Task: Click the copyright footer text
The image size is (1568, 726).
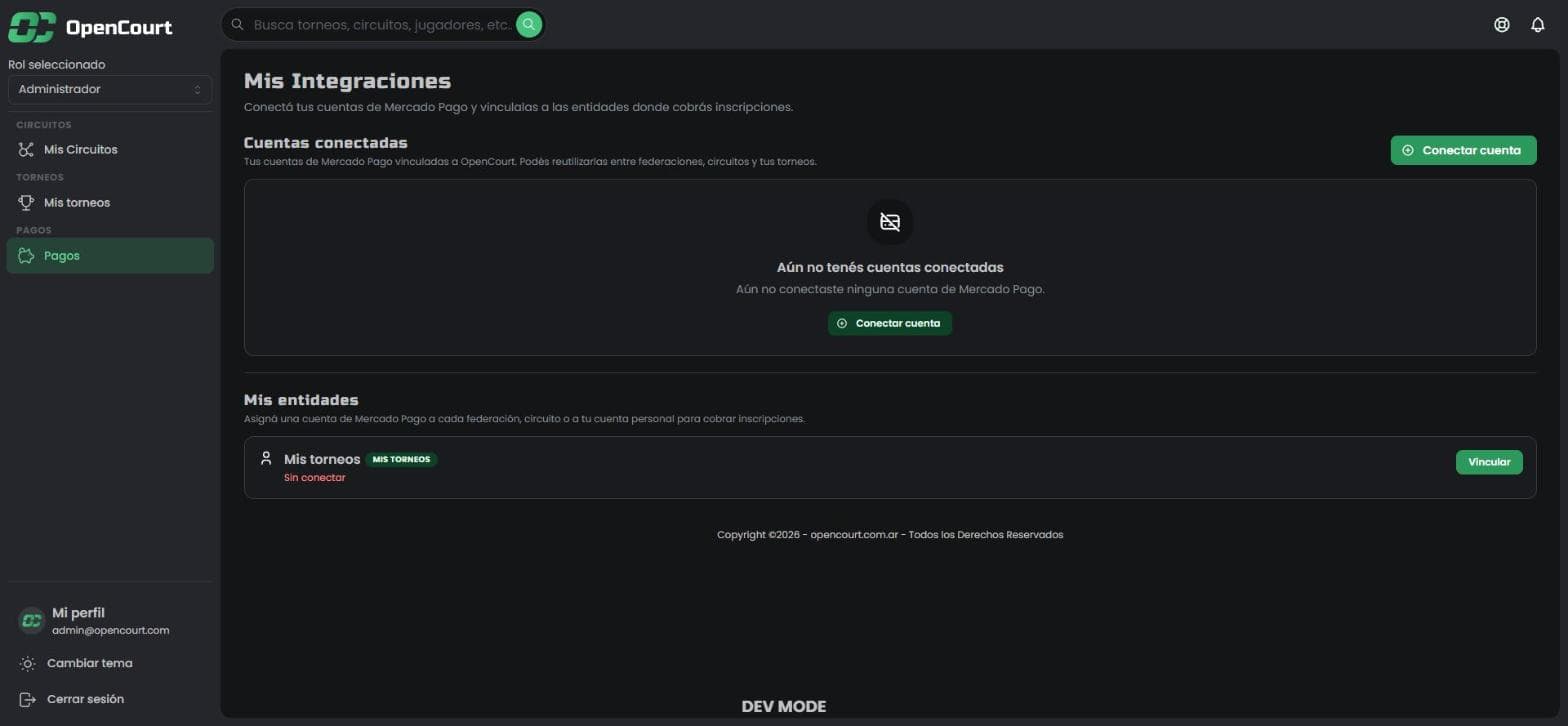Action: point(890,535)
